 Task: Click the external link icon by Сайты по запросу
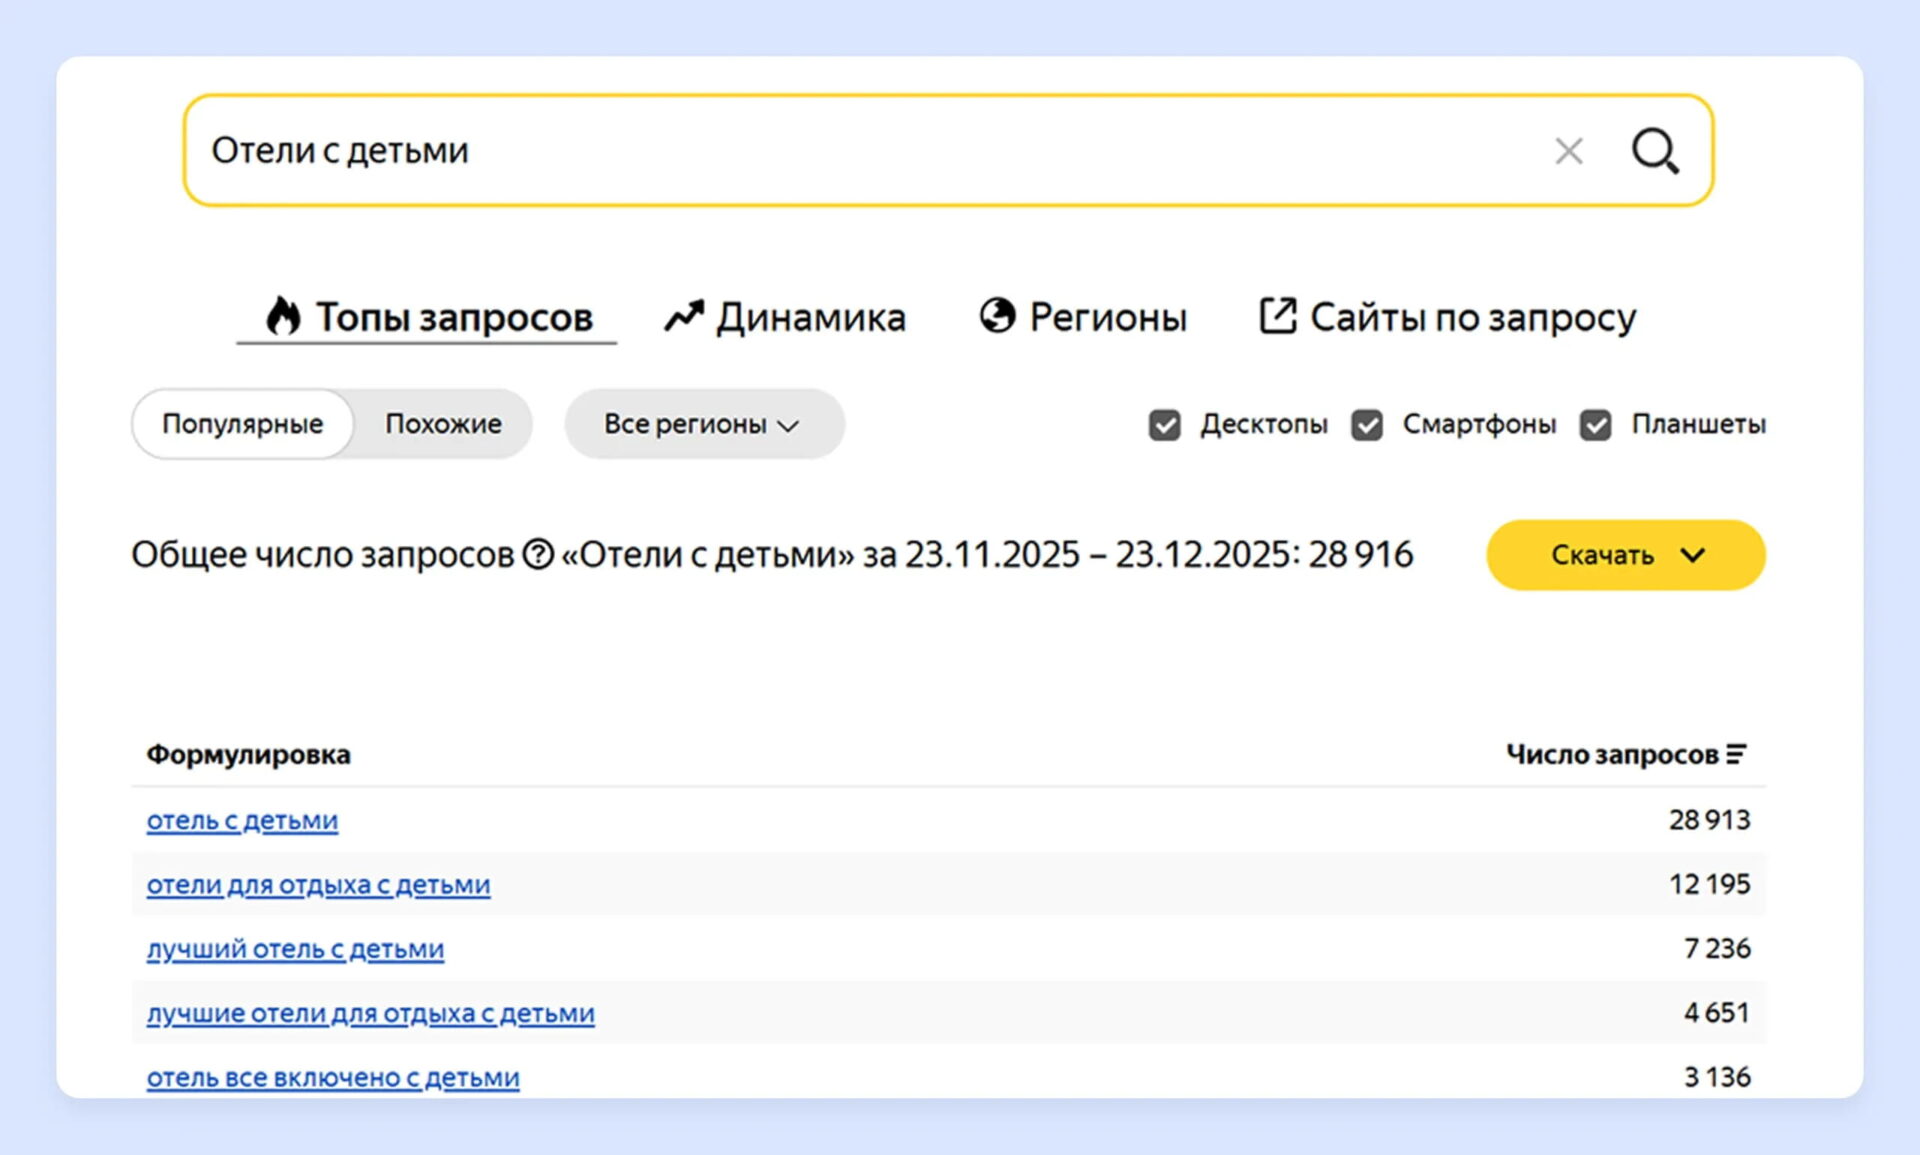point(1277,316)
